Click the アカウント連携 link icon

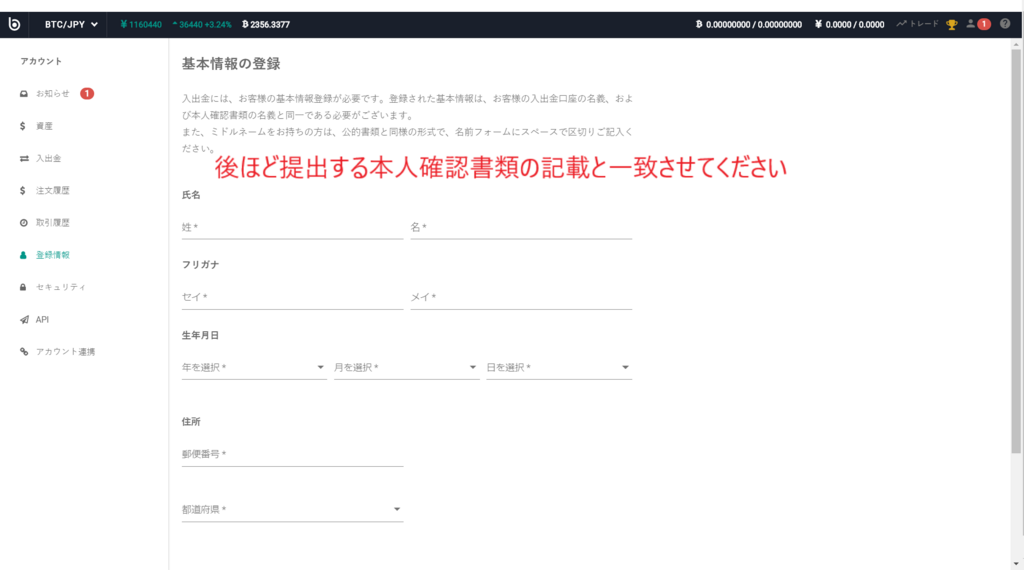(23, 352)
